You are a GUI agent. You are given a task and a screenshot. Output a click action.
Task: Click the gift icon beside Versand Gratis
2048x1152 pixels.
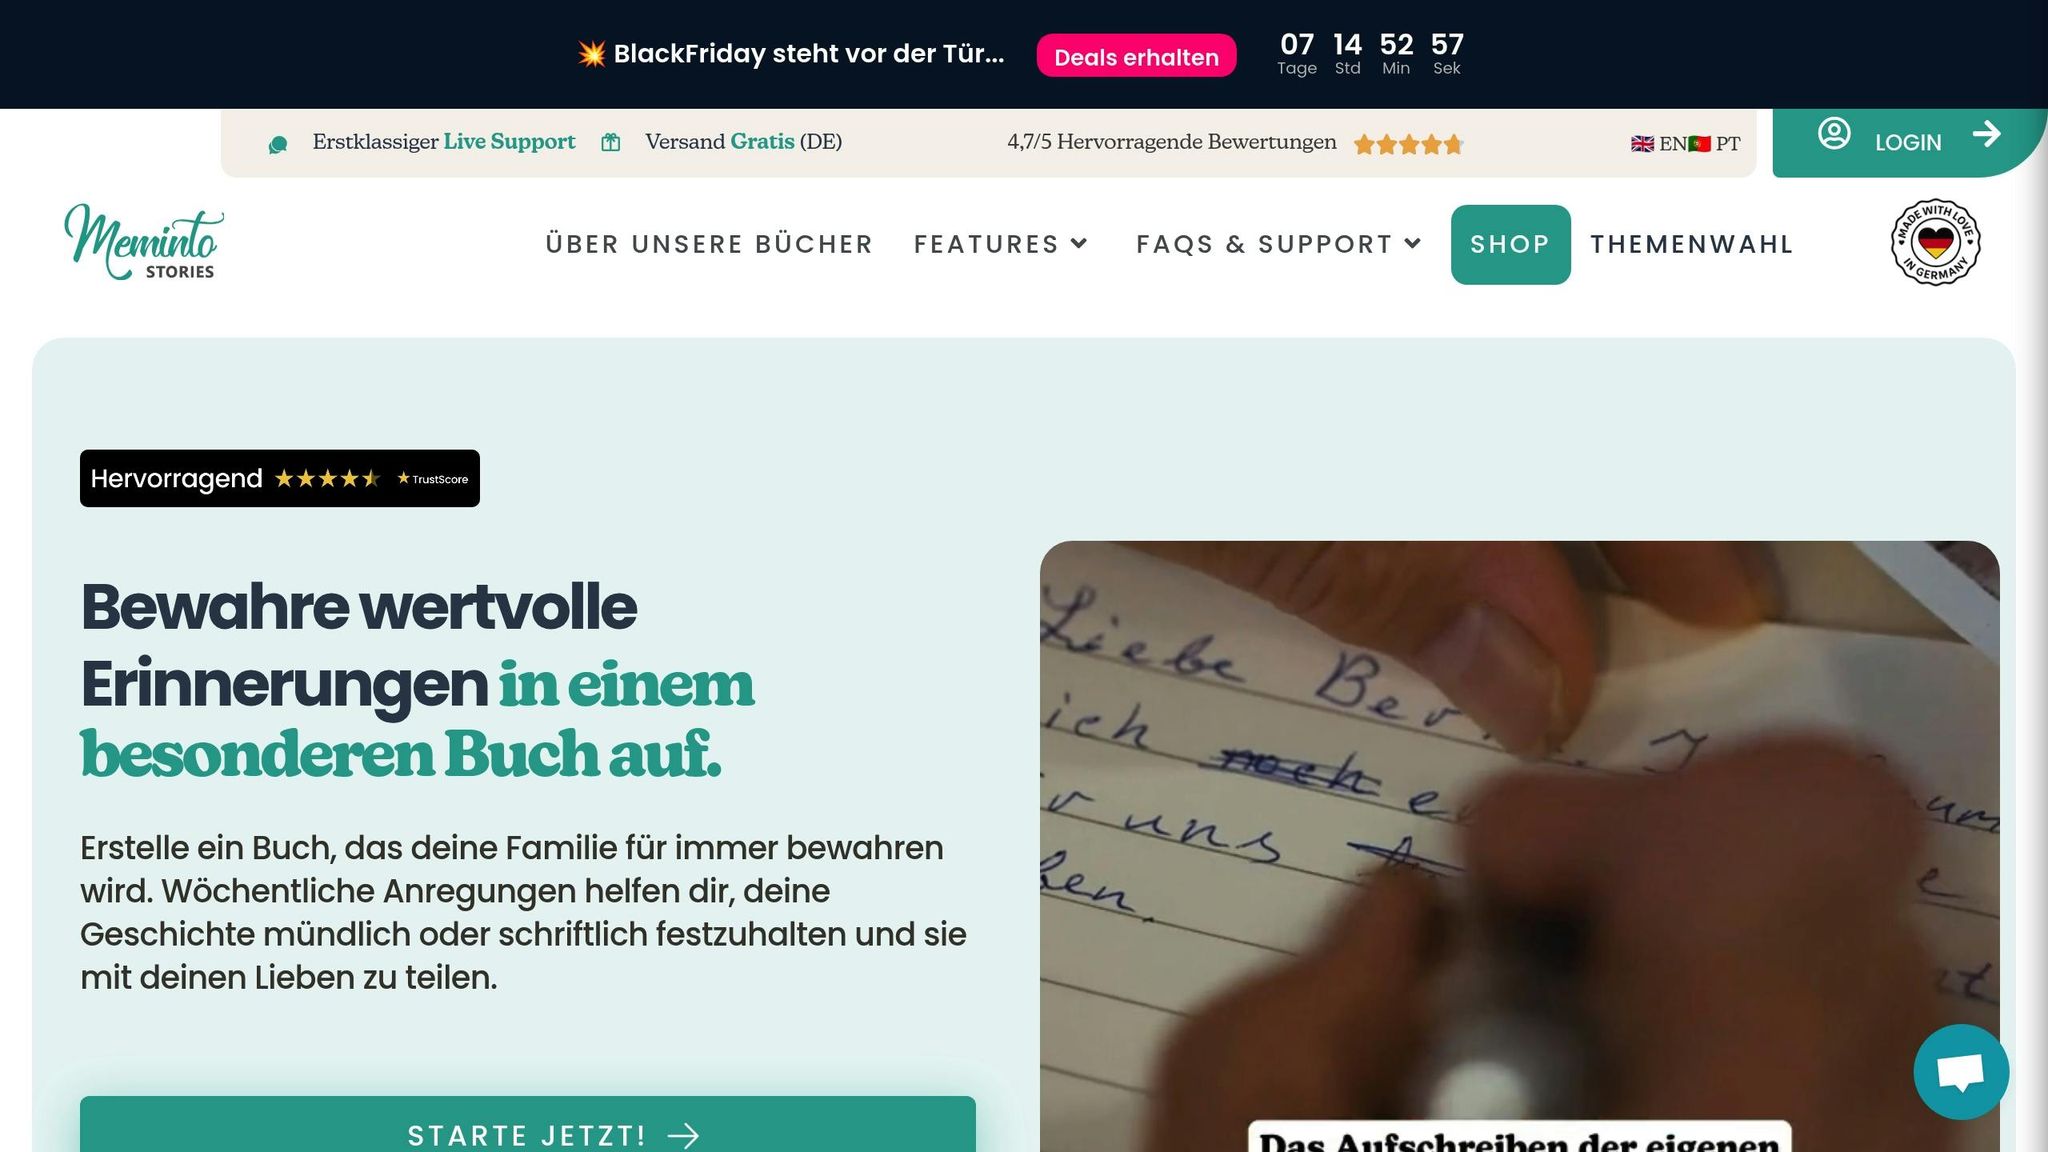click(x=611, y=143)
